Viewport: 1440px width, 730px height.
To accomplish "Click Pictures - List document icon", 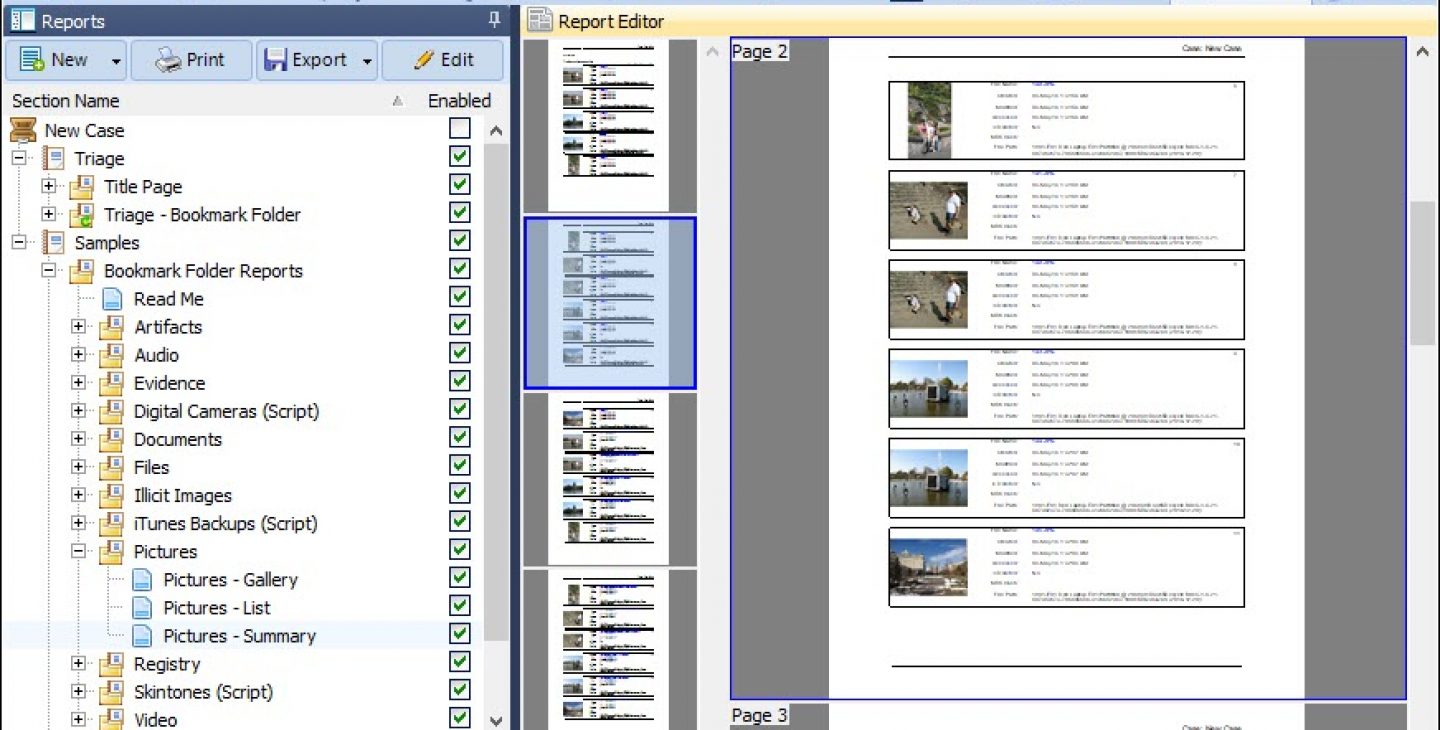I will tap(143, 607).
